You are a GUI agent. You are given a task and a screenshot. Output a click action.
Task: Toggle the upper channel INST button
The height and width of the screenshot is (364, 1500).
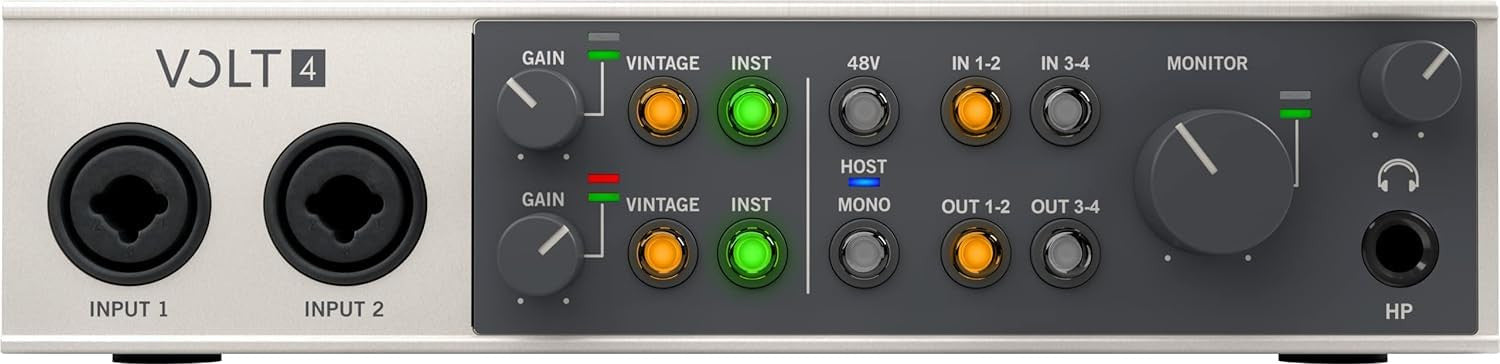pyautogui.click(x=751, y=111)
